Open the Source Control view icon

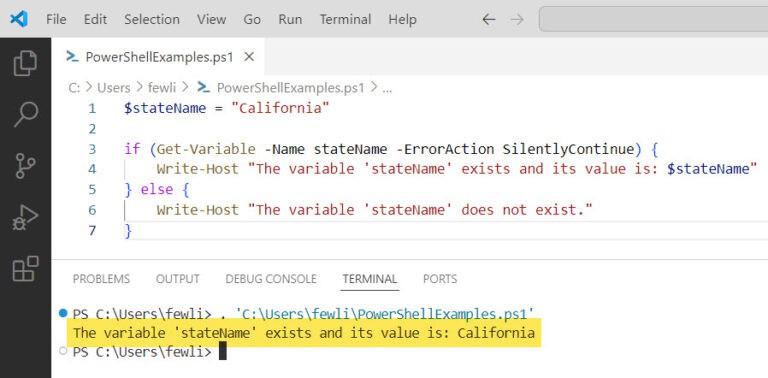[x=25, y=166]
